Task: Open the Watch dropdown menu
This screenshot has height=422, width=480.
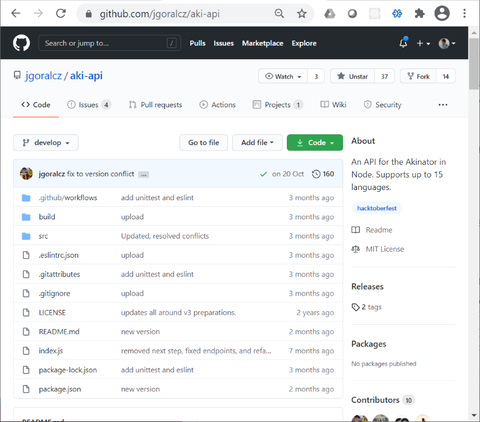Action: tap(283, 76)
